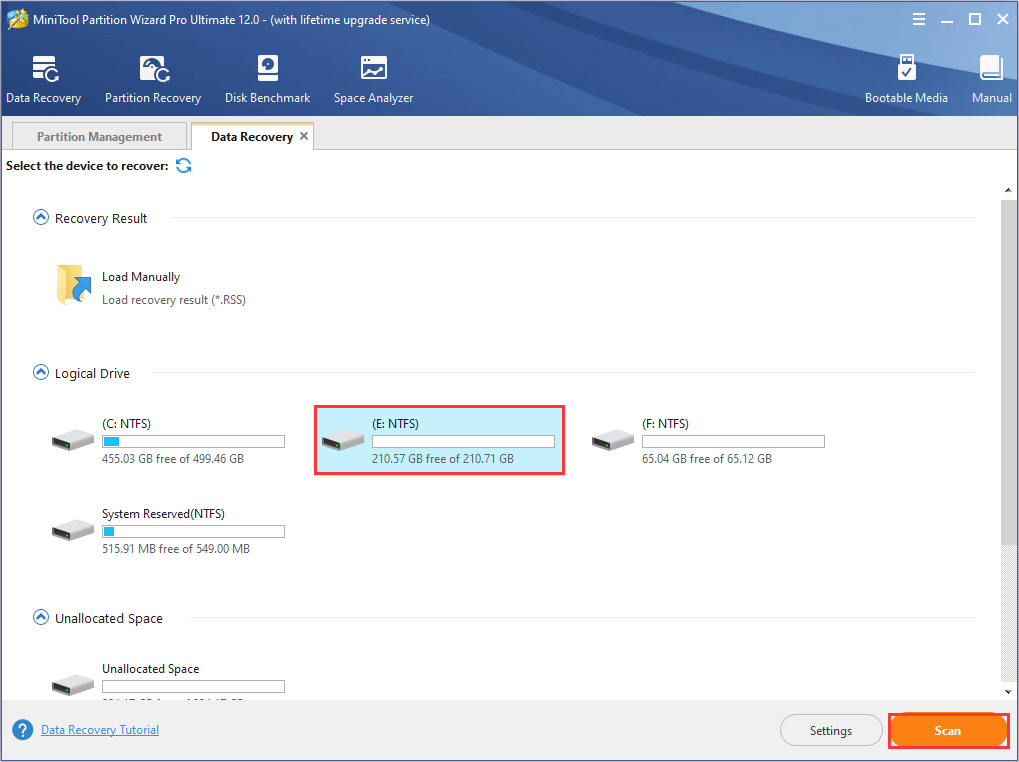Click the "System Reserved(NTFS)" label
1019x762 pixels.
163,514
